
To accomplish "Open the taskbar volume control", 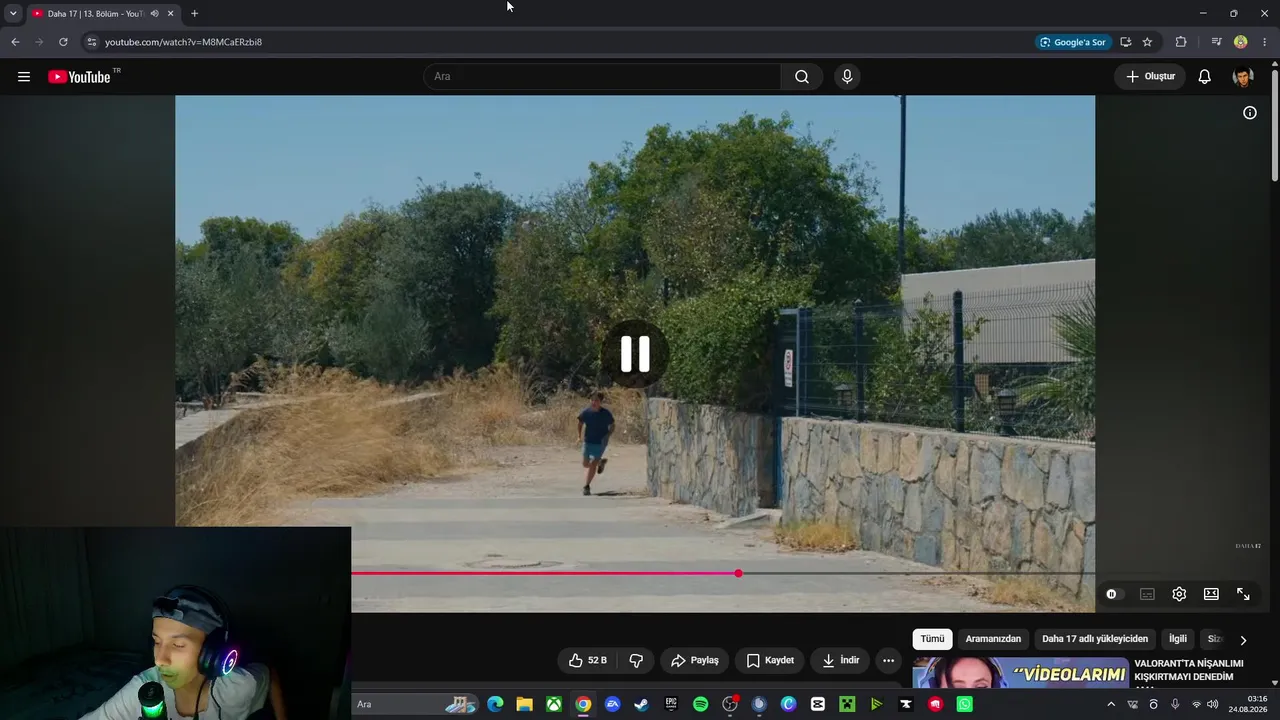I will tap(1213, 704).
